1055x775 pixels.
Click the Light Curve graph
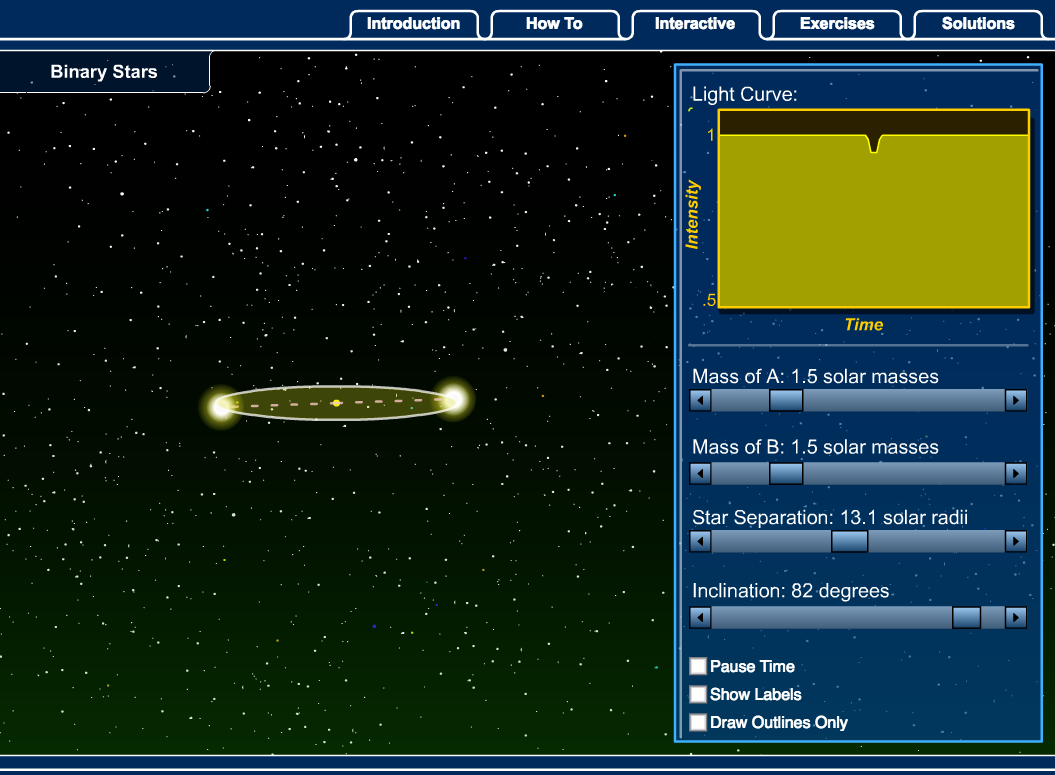pyautogui.click(x=872, y=210)
